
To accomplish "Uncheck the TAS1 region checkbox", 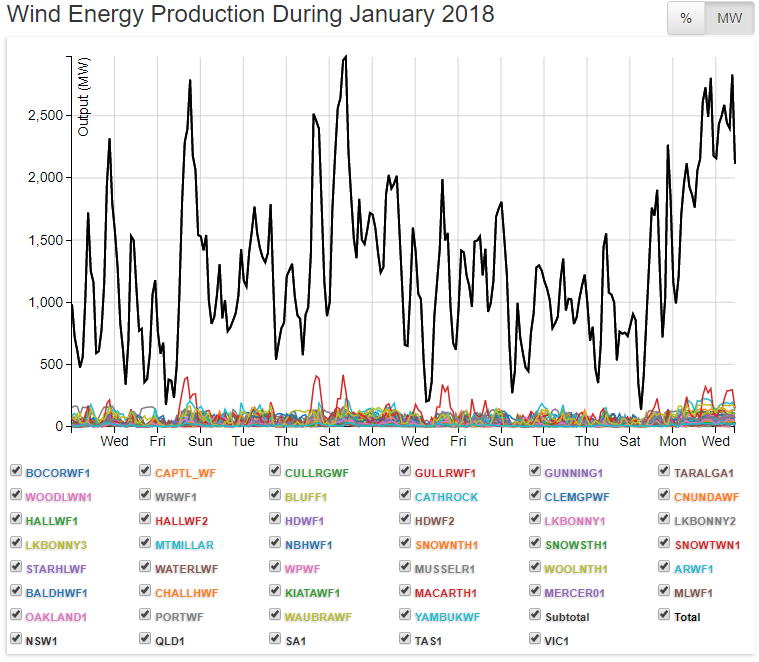I will pos(405,640).
